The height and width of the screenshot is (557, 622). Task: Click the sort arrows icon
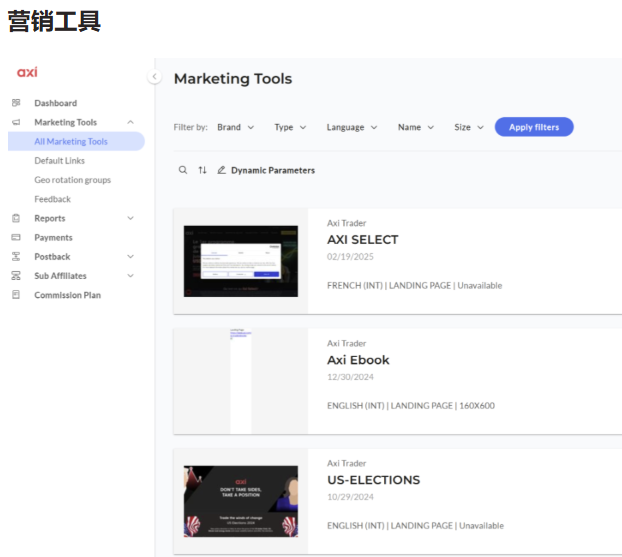(202, 170)
